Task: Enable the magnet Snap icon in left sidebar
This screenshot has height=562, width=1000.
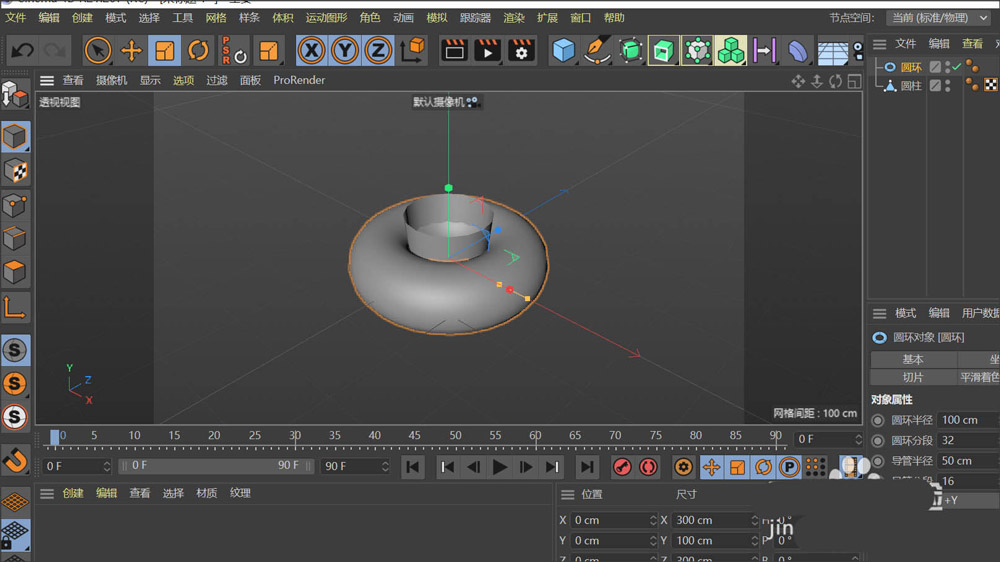Action: point(15,460)
